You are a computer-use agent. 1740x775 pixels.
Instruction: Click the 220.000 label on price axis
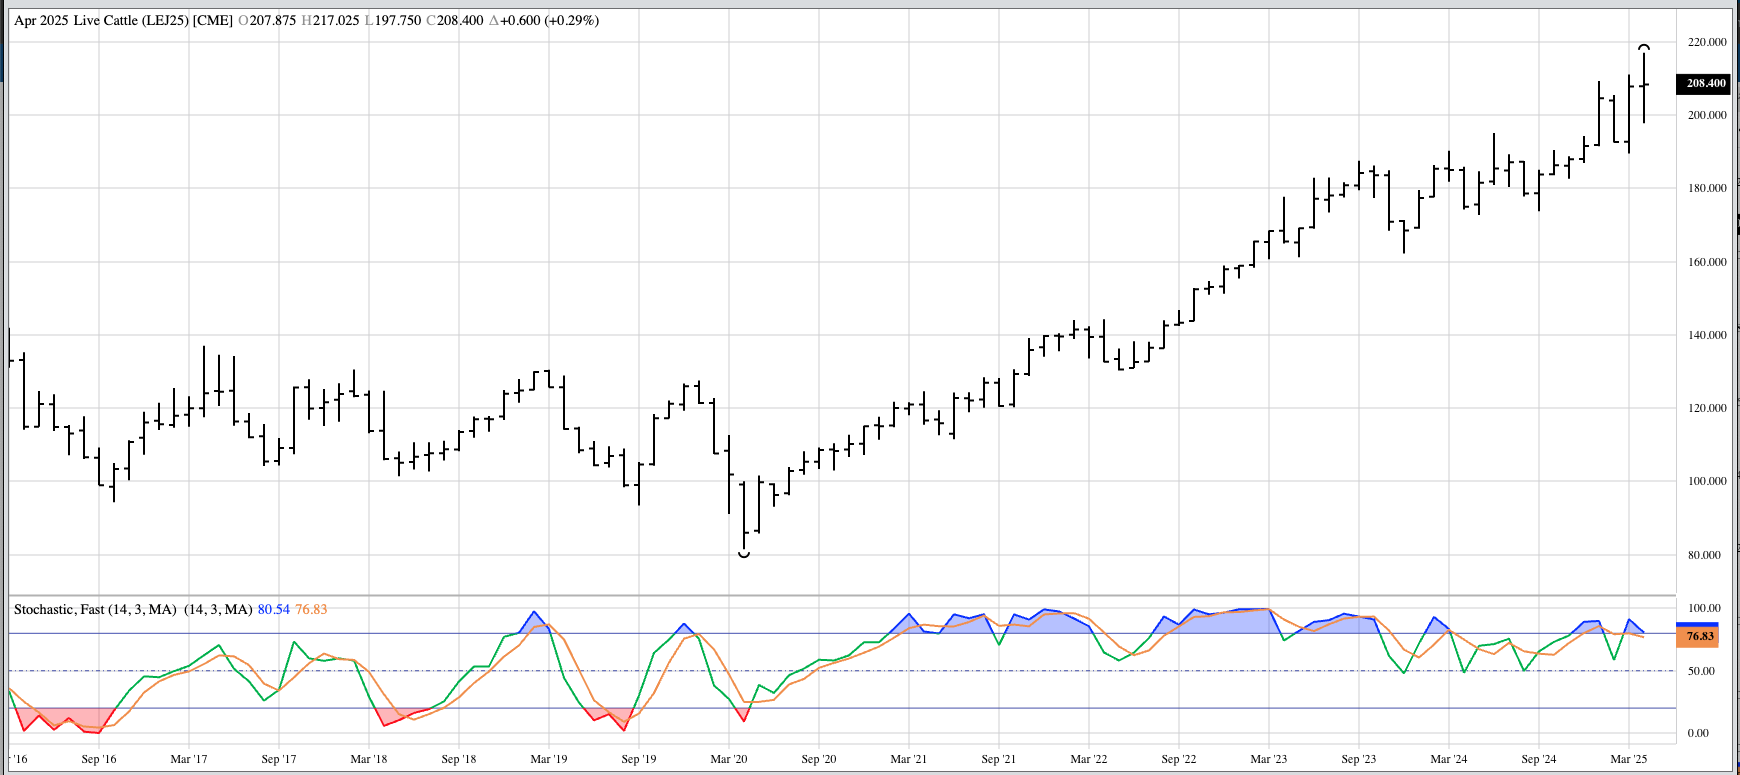click(1706, 42)
